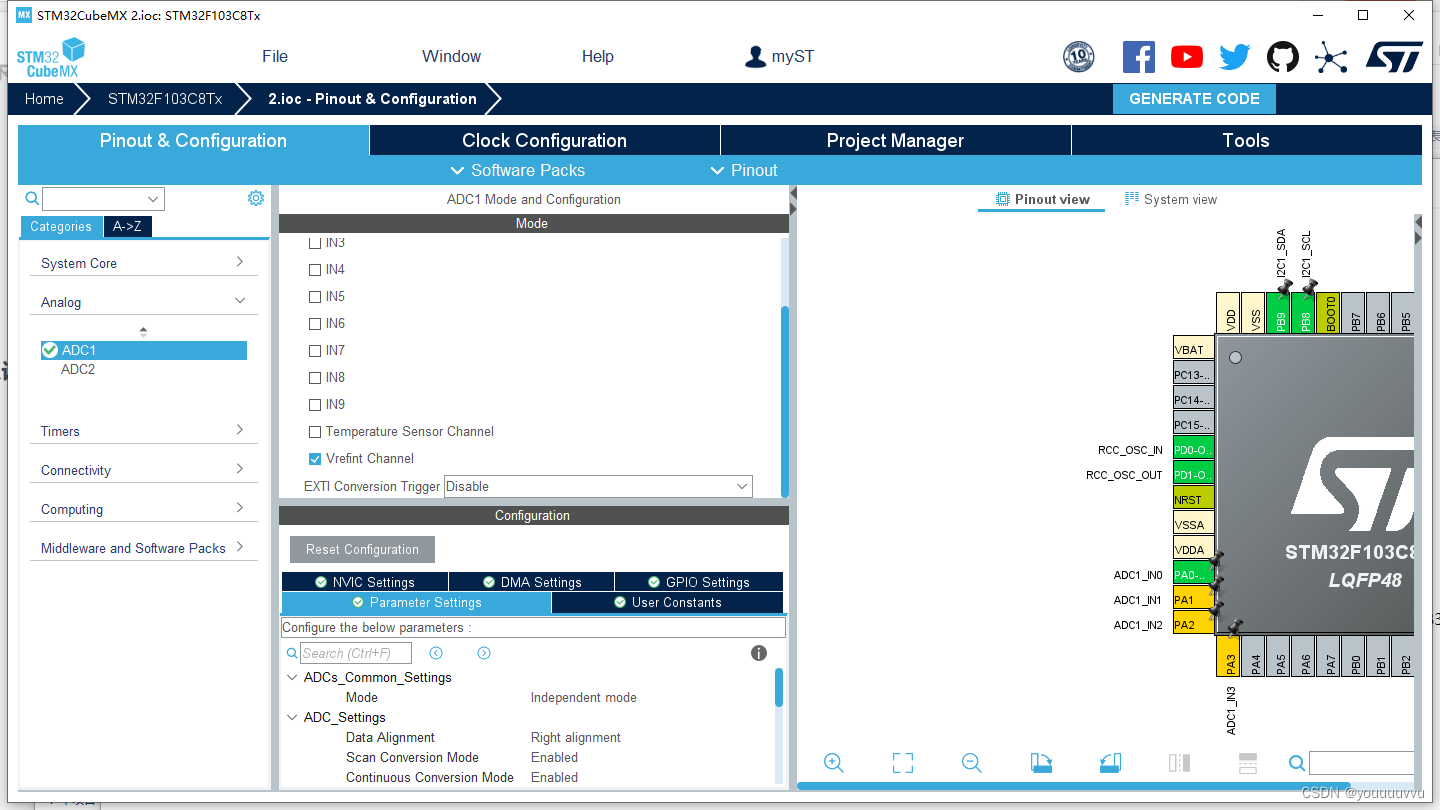The image size is (1440, 810).
Task: Click the 10-year anniversary badge icon
Action: [1078, 57]
